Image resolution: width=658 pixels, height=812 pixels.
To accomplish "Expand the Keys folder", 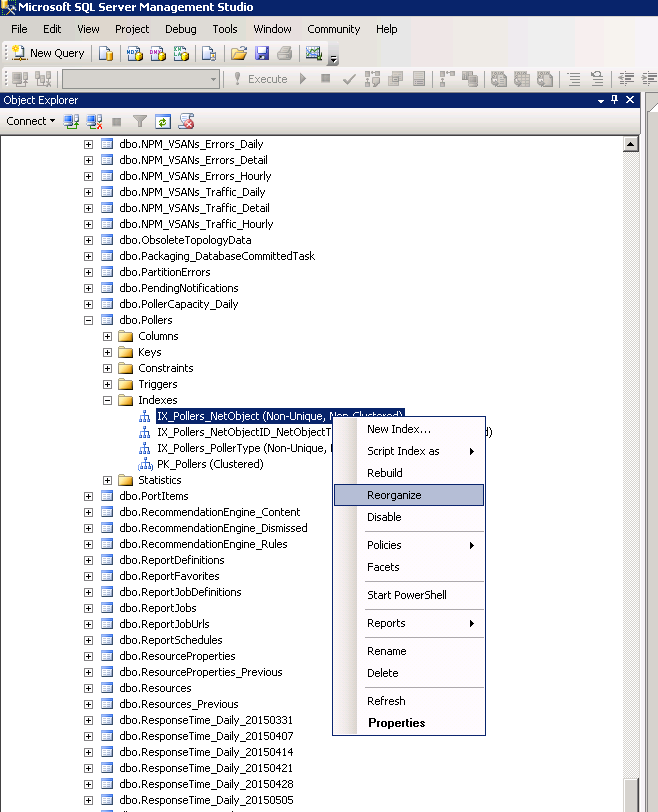I will click(107, 352).
